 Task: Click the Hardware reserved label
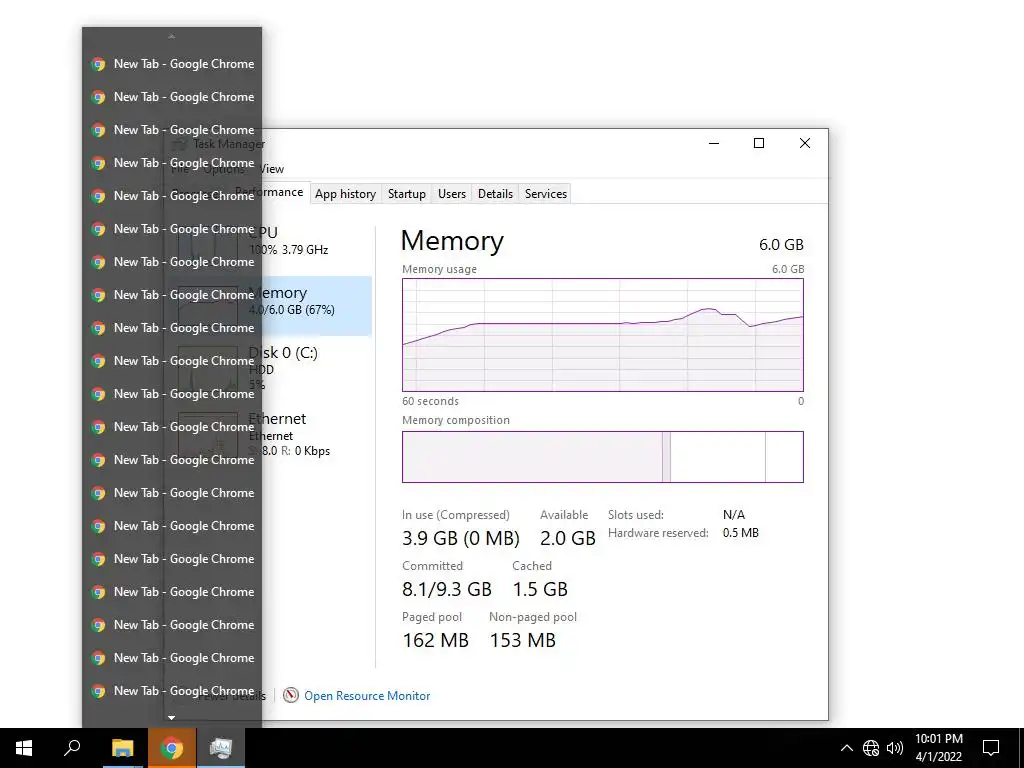point(658,533)
